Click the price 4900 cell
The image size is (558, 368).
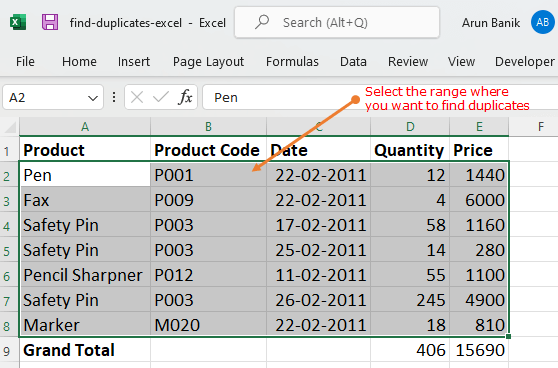click(479, 300)
